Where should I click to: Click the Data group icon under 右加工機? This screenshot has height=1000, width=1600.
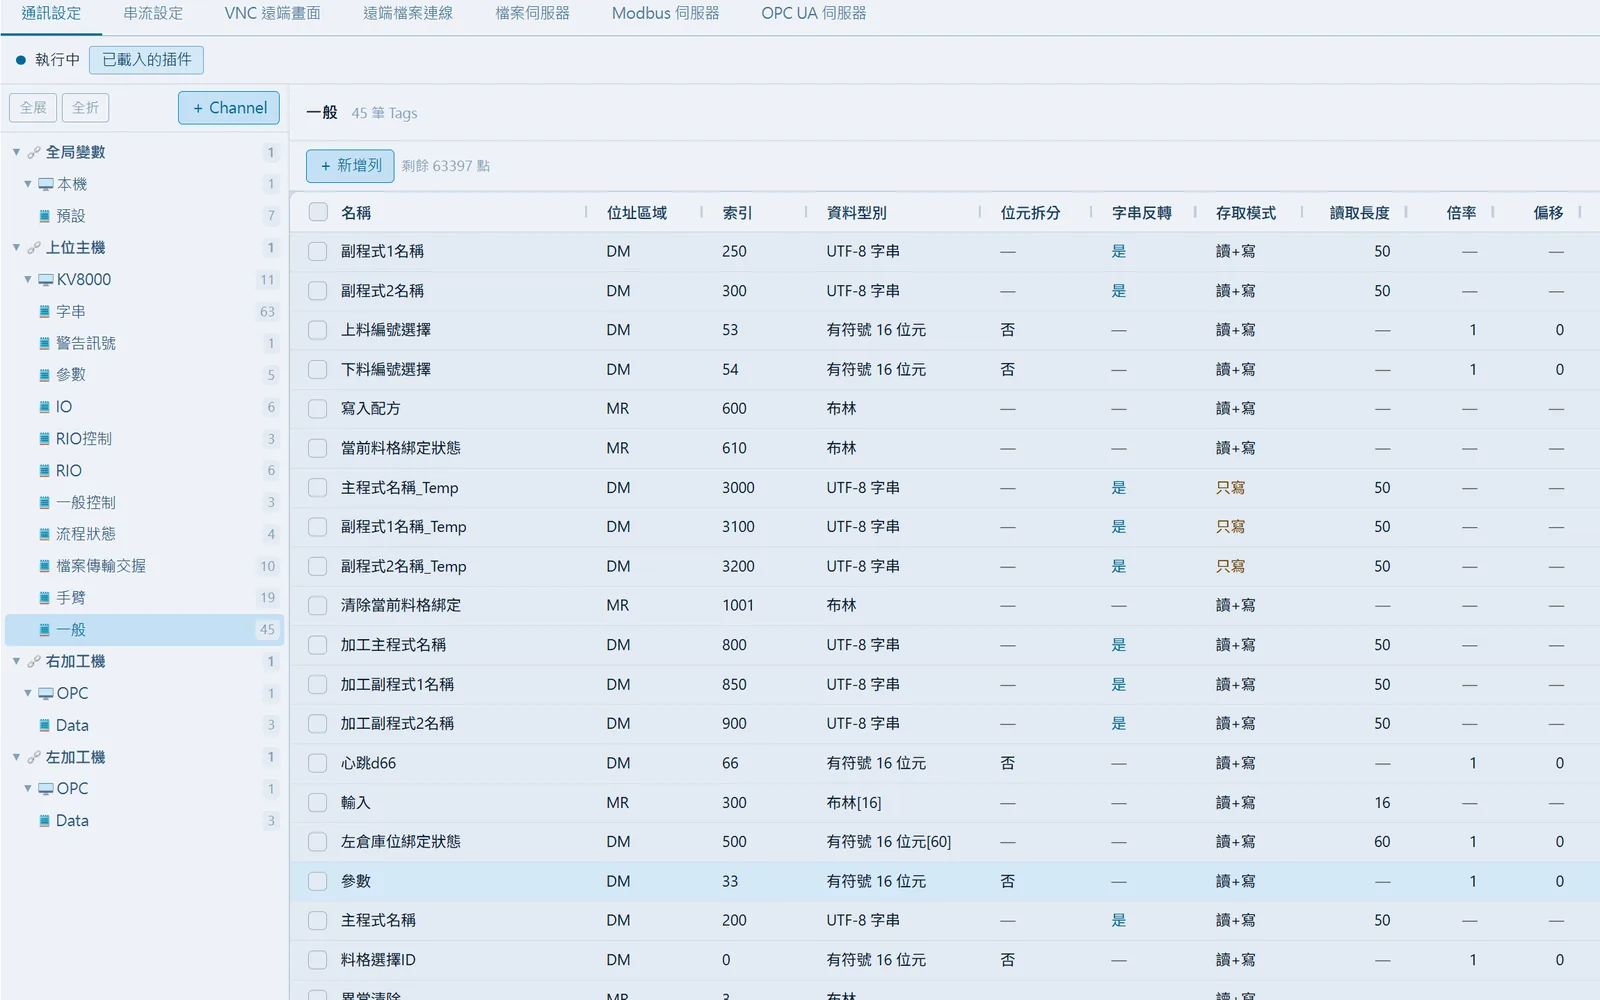click(x=44, y=725)
